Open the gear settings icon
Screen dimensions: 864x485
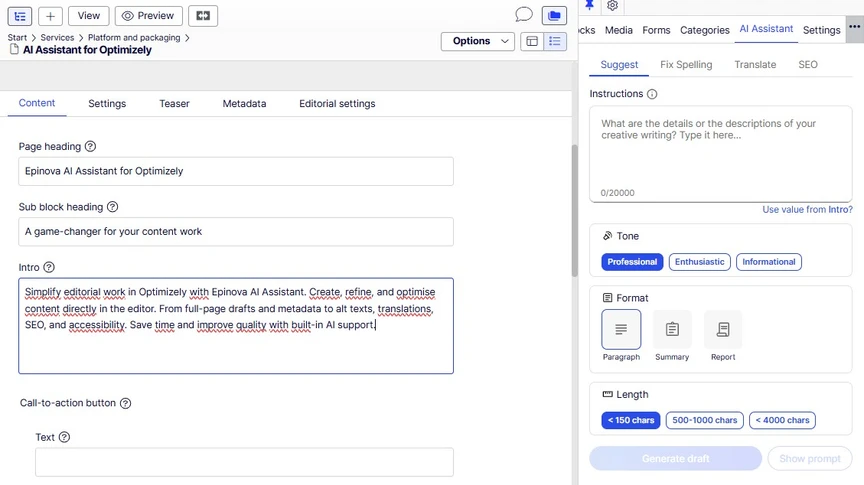pyautogui.click(x=612, y=6)
